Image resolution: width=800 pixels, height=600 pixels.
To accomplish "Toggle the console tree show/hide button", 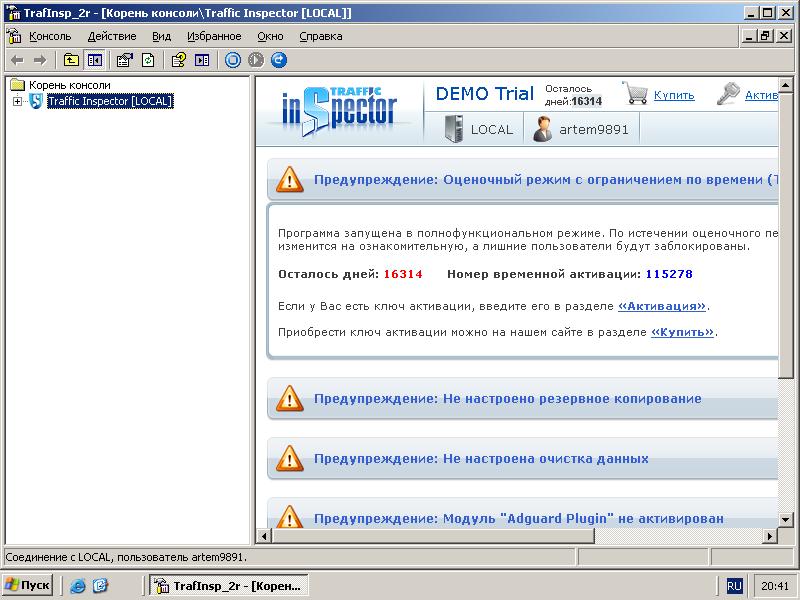I will [95, 60].
